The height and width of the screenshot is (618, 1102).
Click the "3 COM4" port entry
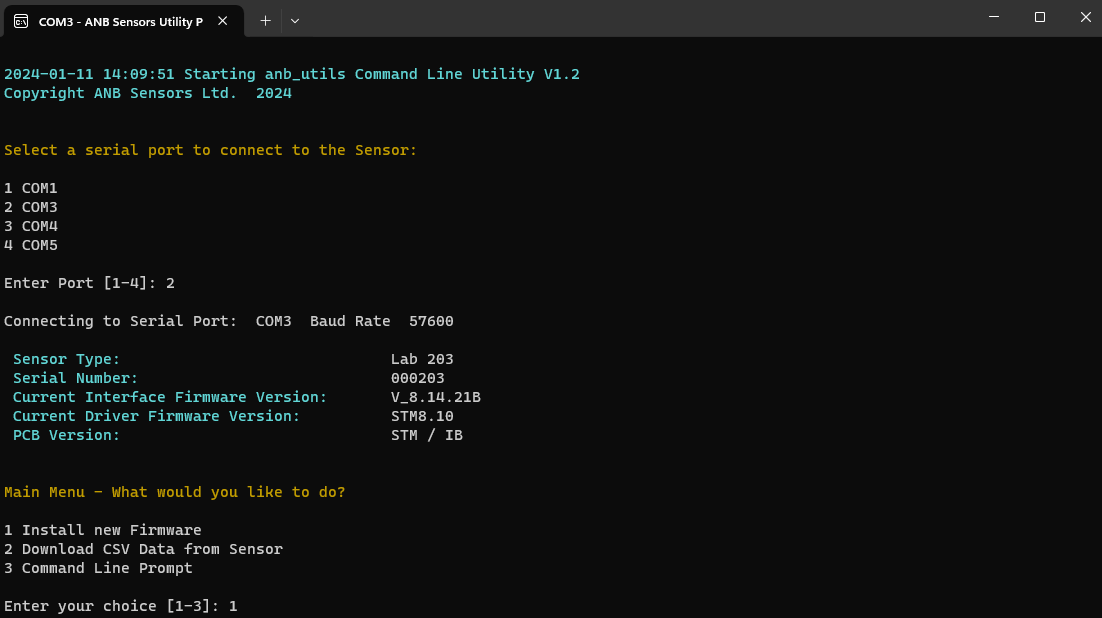click(31, 226)
